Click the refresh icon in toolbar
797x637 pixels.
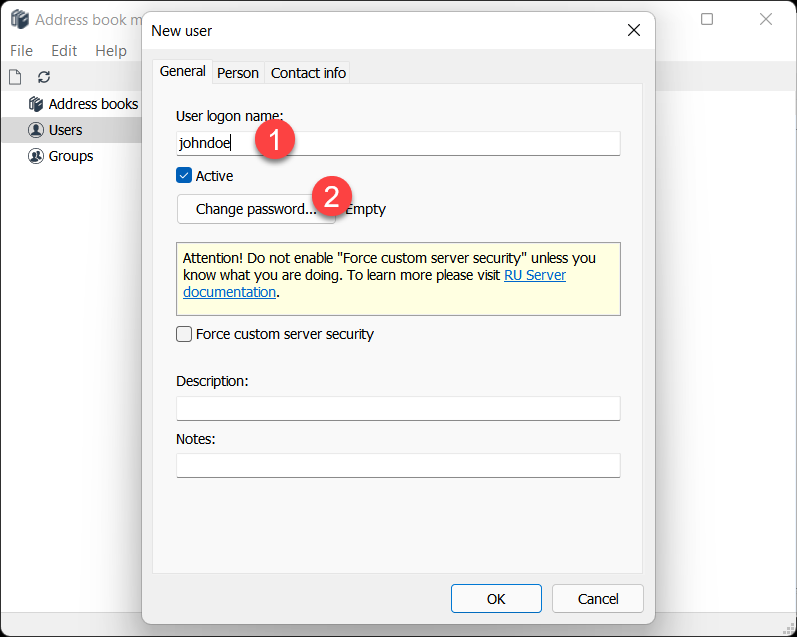(x=44, y=77)
